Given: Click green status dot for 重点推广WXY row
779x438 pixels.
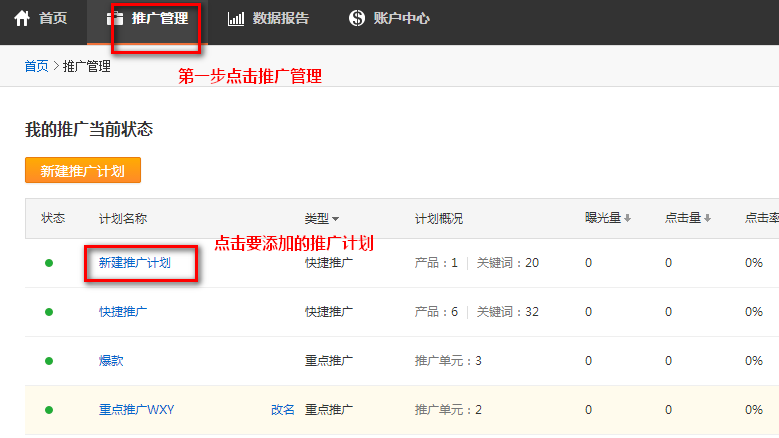Looking at the screenshot, I should [x=48, y=409].
